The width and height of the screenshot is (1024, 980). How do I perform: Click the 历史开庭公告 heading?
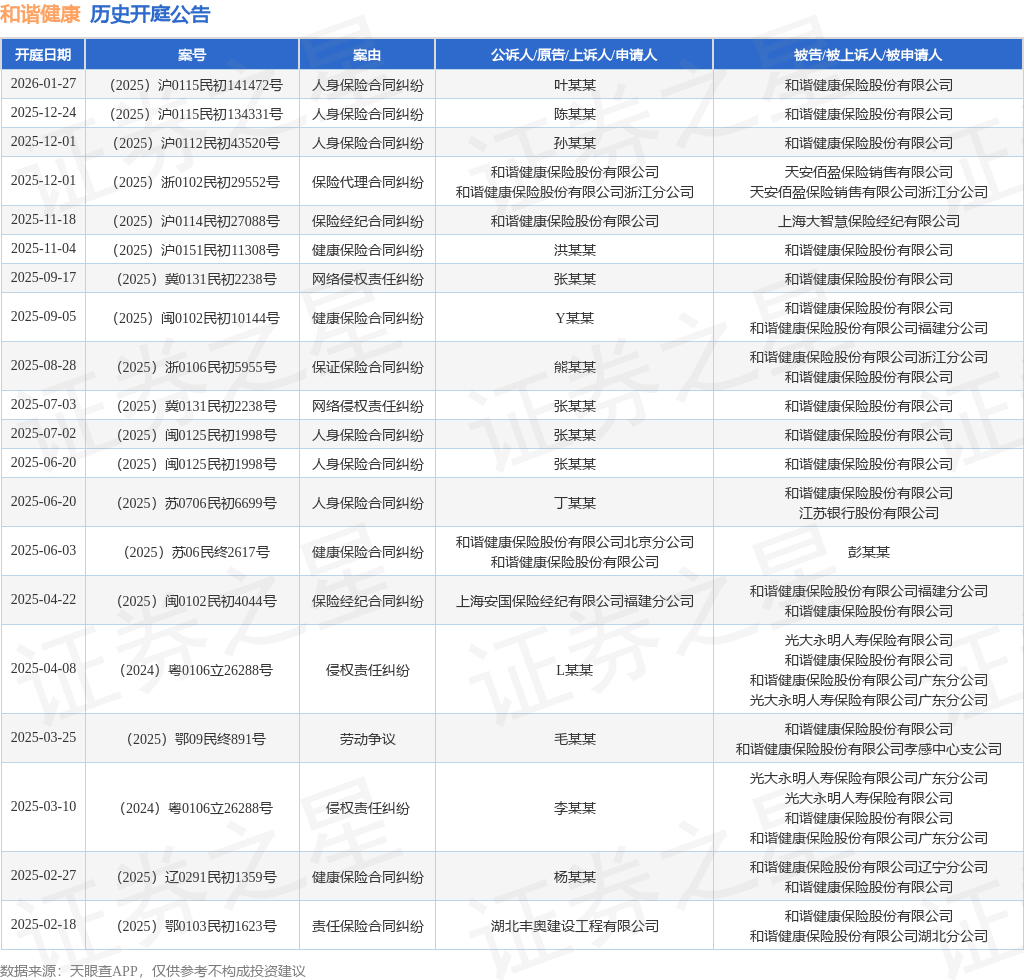pos(150,14)
